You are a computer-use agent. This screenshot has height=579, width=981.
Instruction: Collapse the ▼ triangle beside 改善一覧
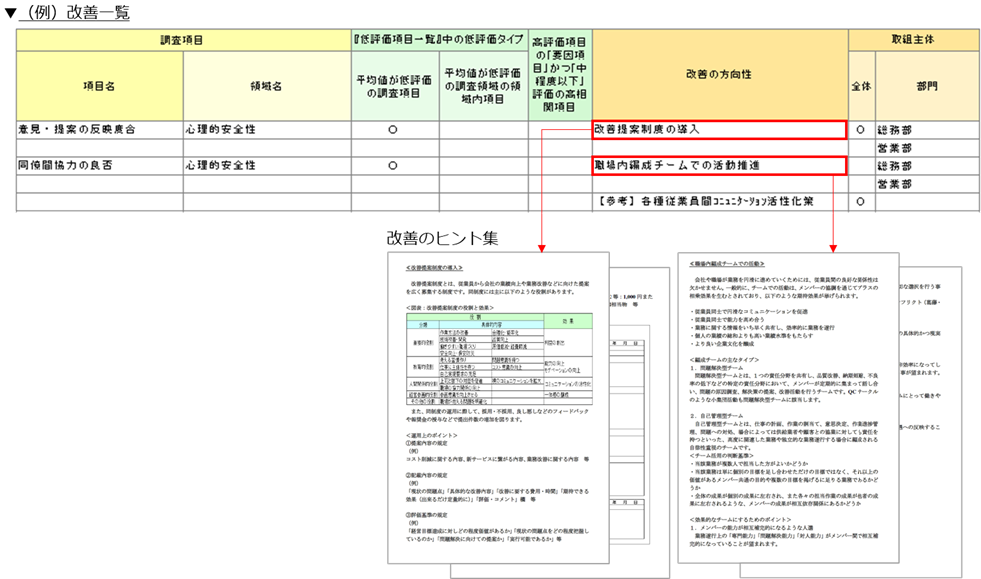(x=8, y=14)
